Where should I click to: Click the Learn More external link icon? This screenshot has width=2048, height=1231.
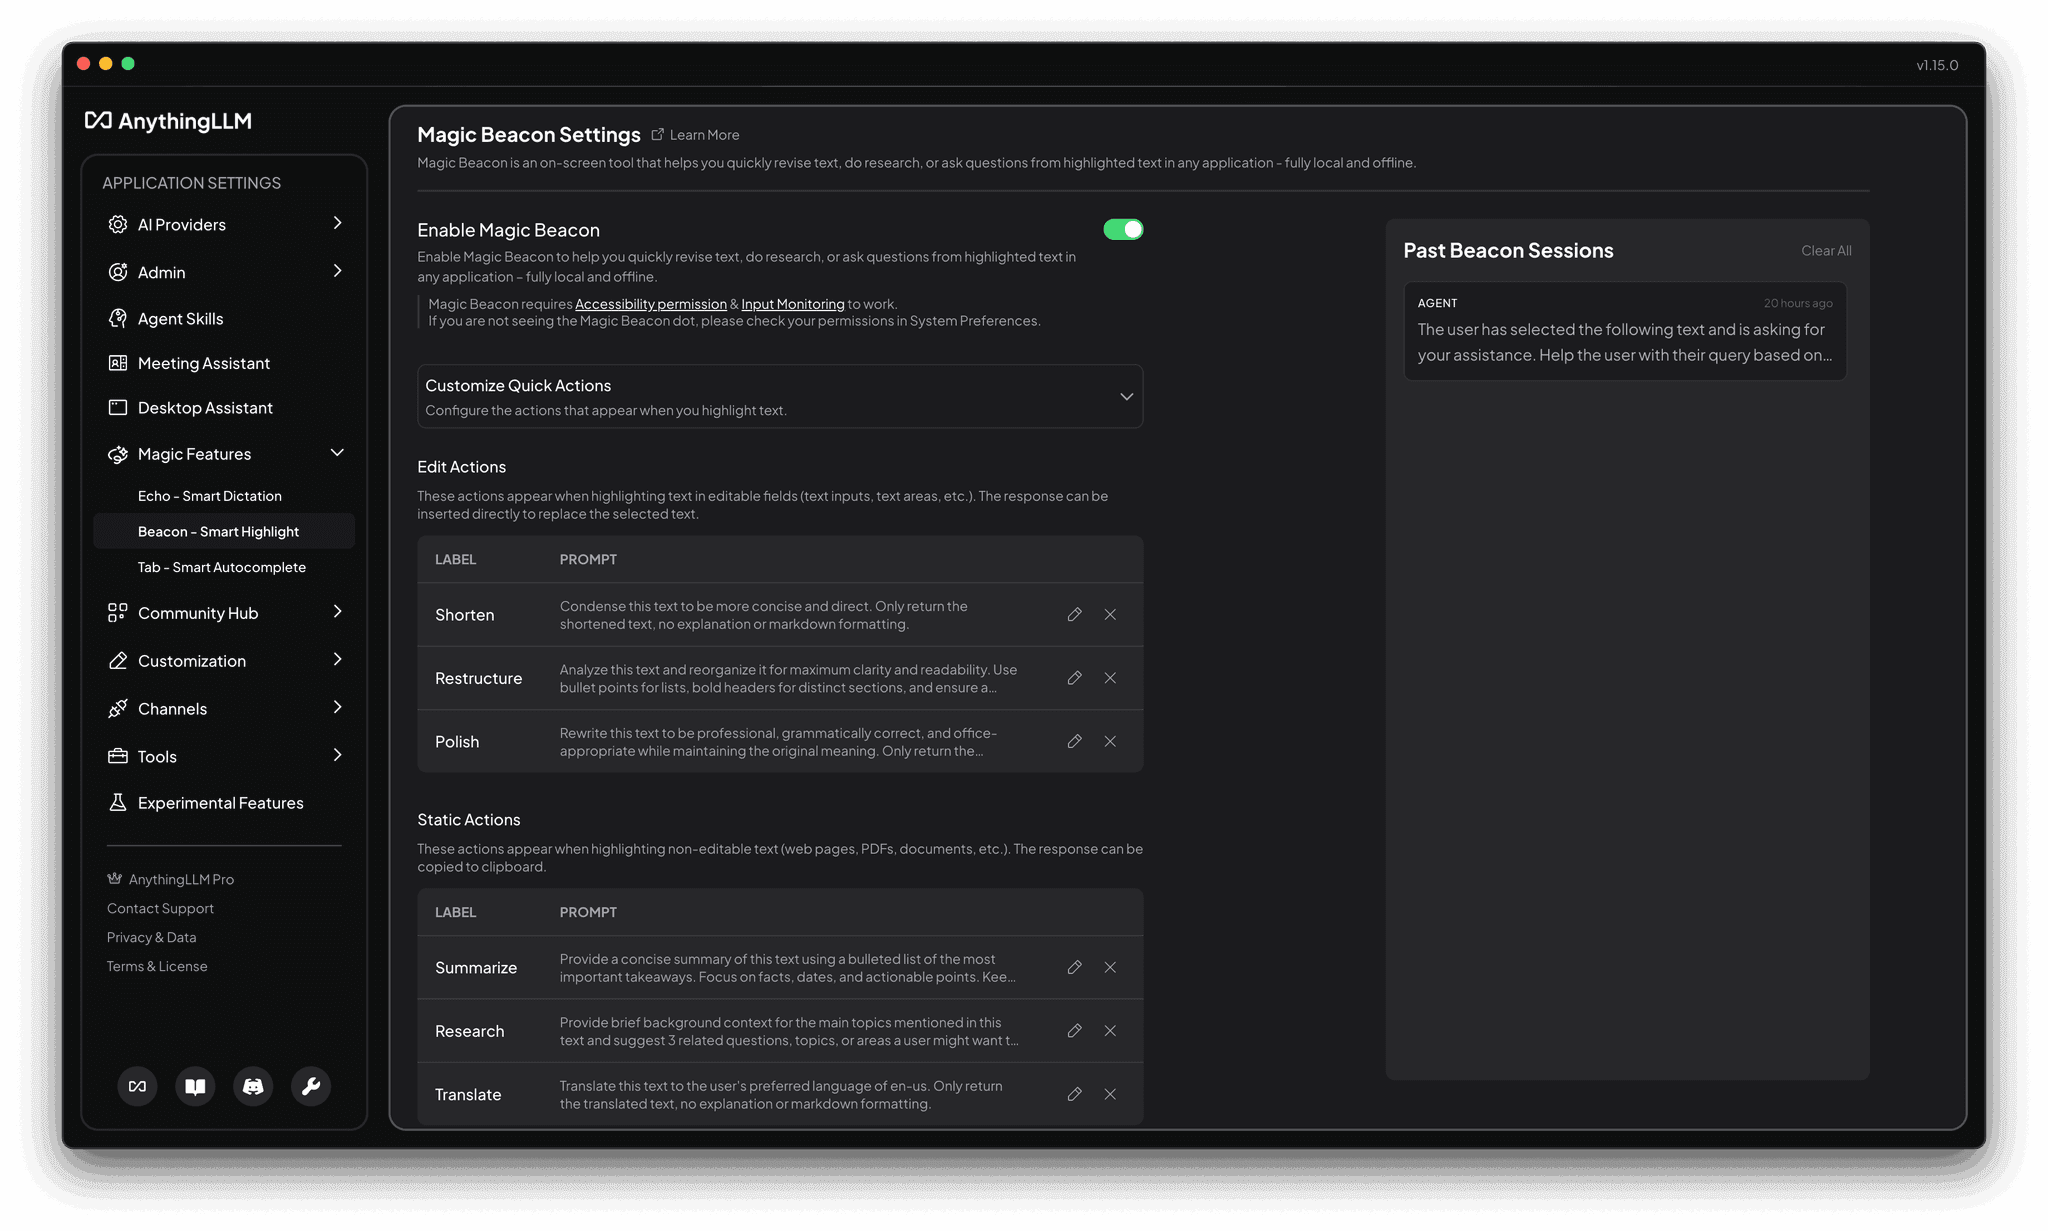[x=657, y=134]
